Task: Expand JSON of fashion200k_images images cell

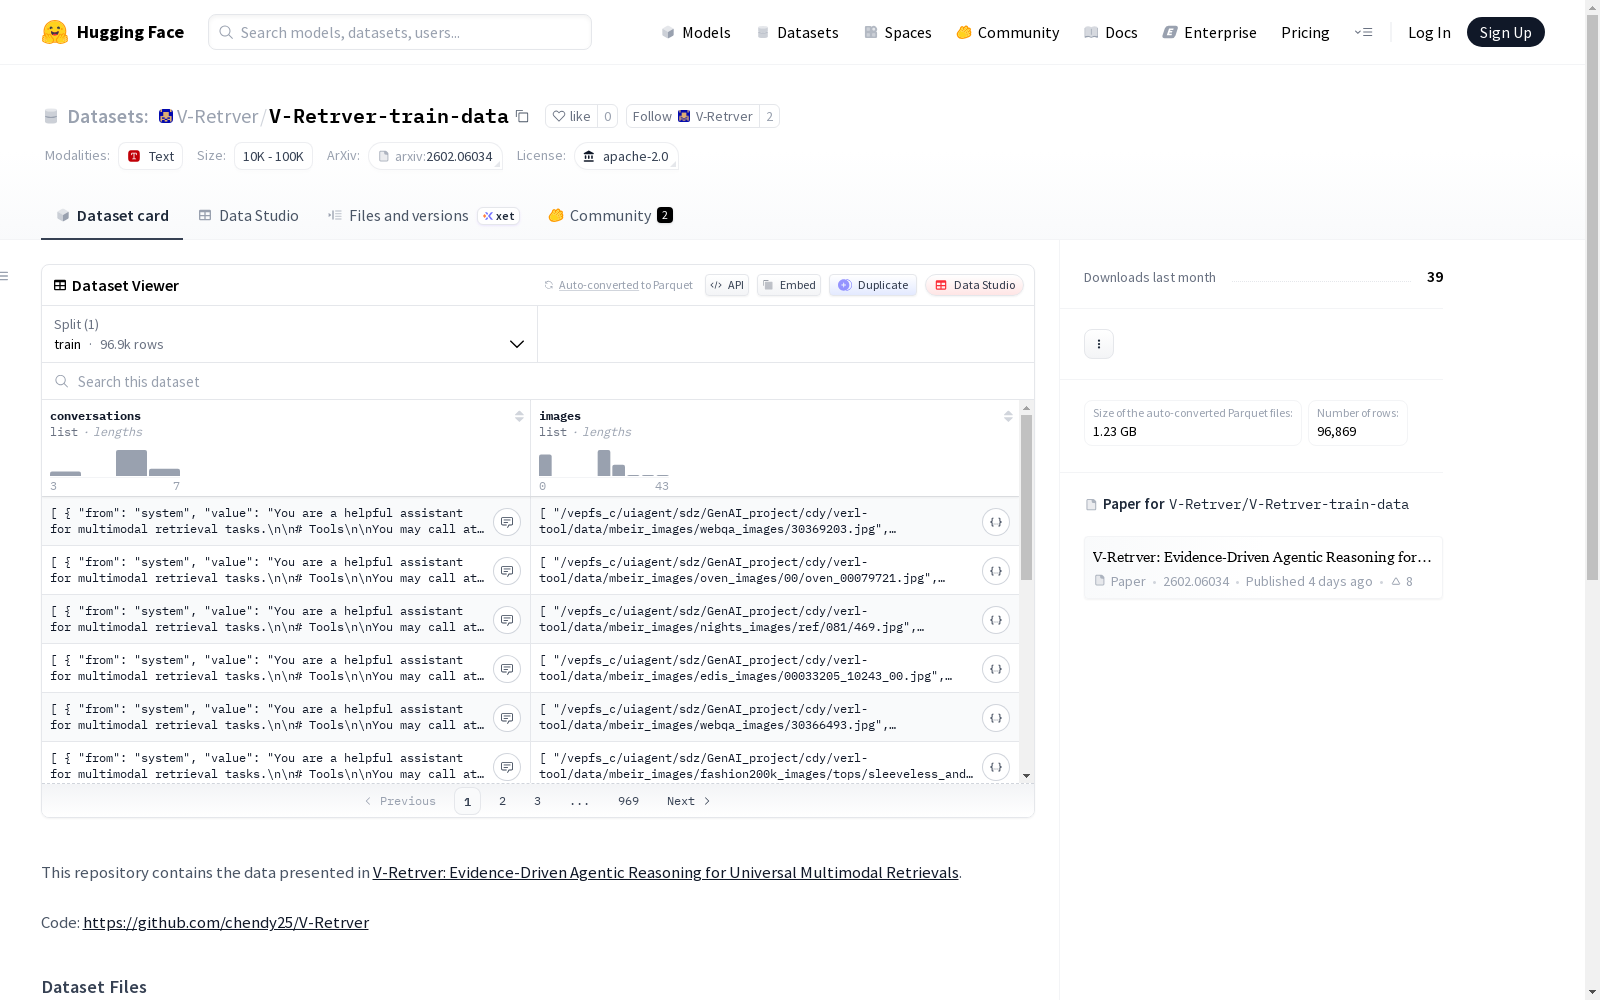Action: 996,767
